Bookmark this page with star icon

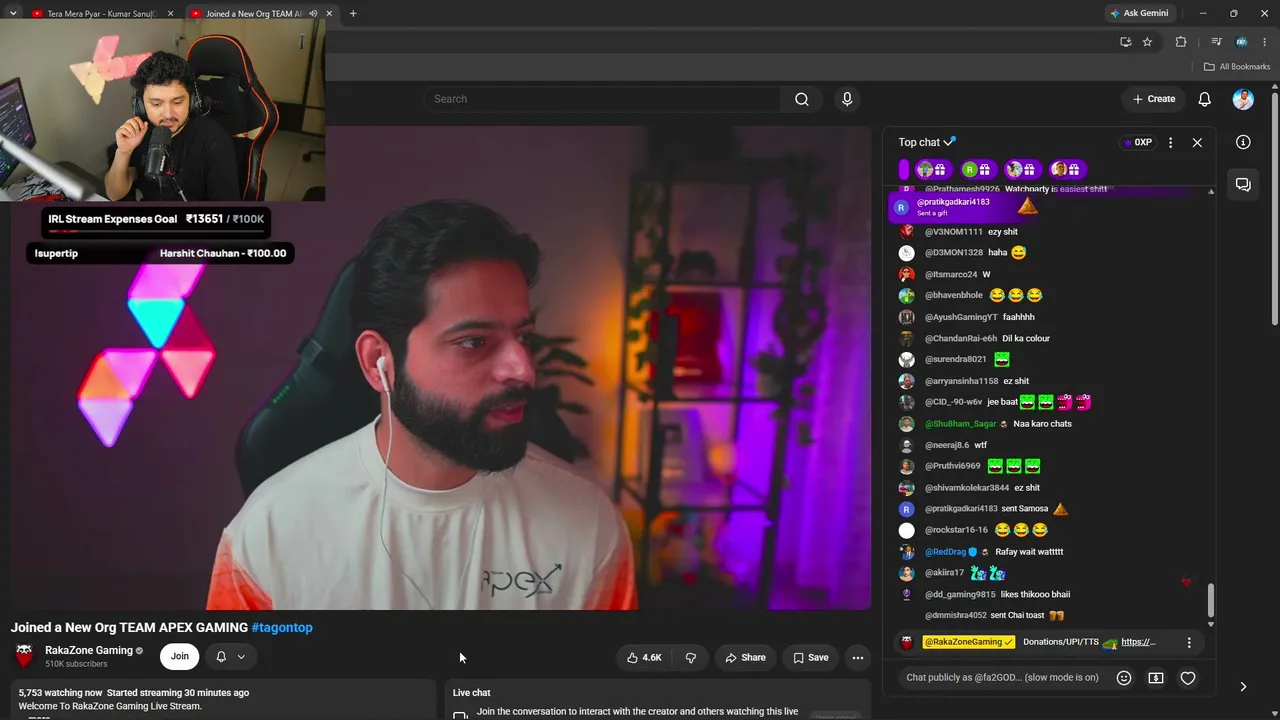(x=1147, y=42)
